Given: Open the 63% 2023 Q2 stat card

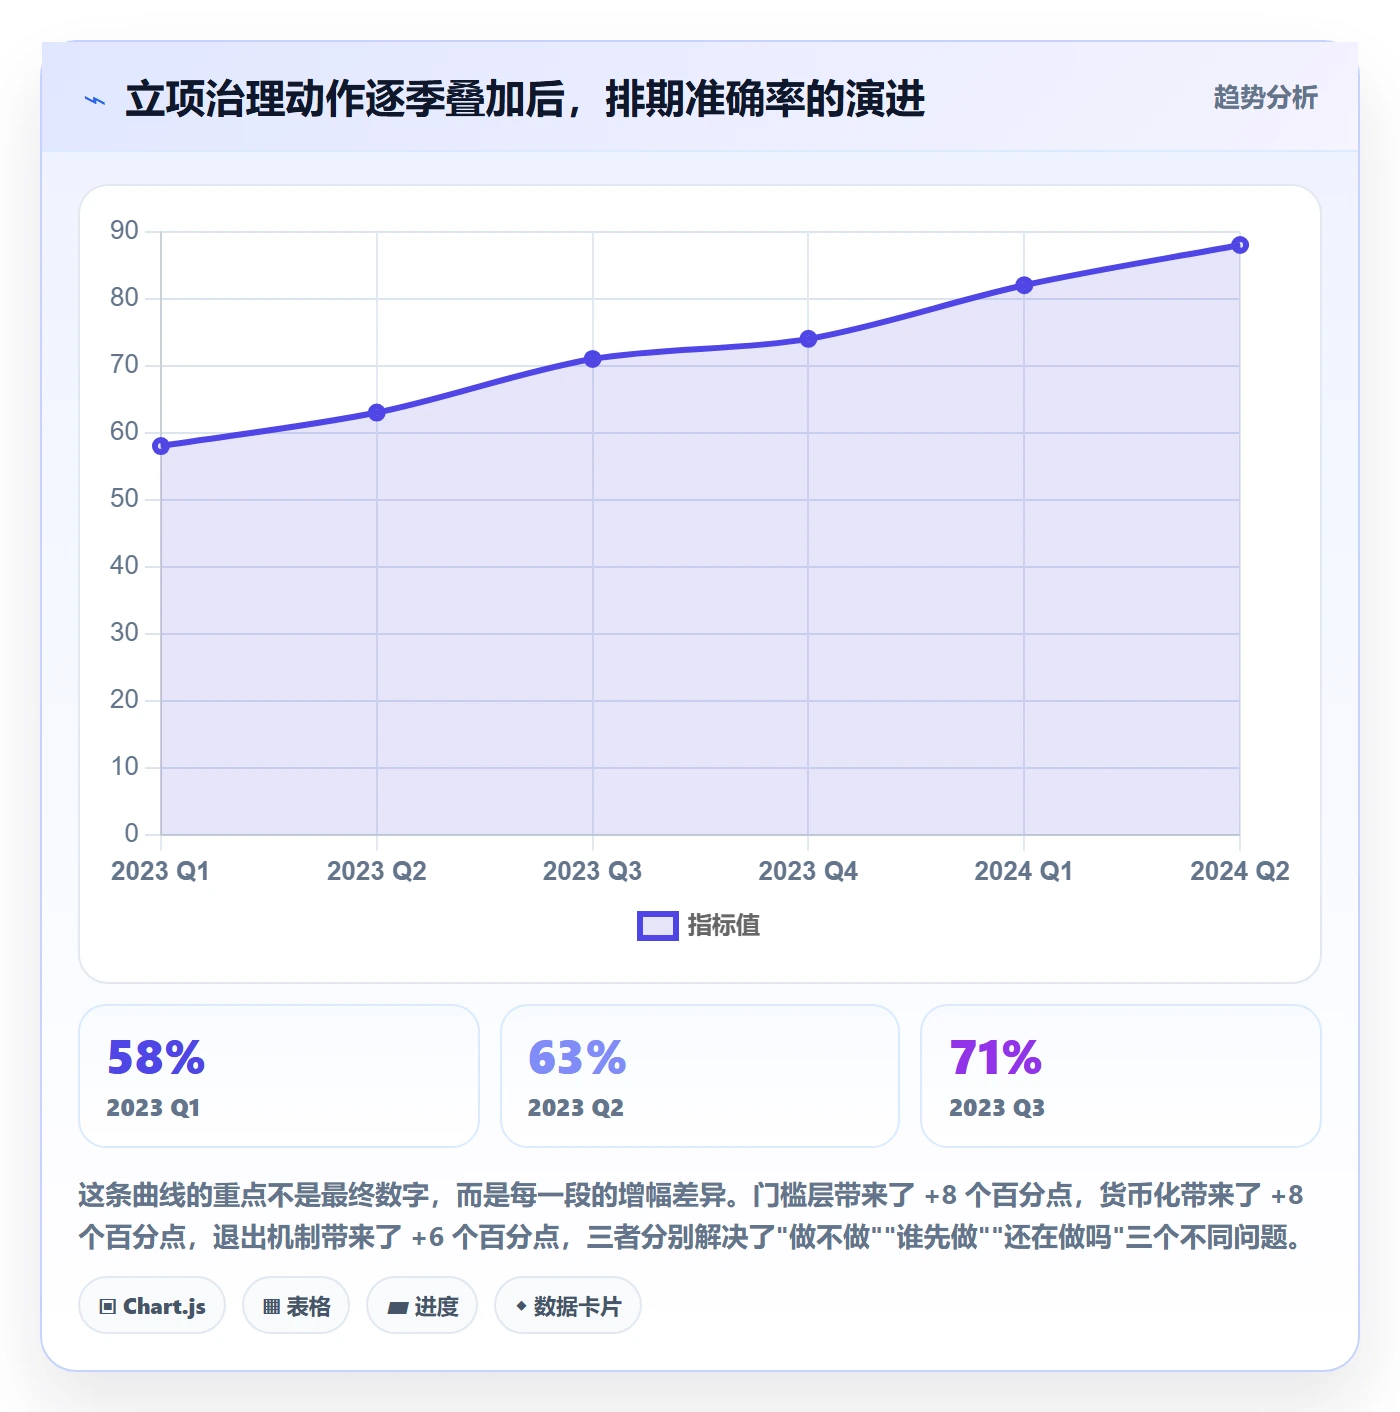Looking at the screenshot, I should click(x=700, y=1076).
